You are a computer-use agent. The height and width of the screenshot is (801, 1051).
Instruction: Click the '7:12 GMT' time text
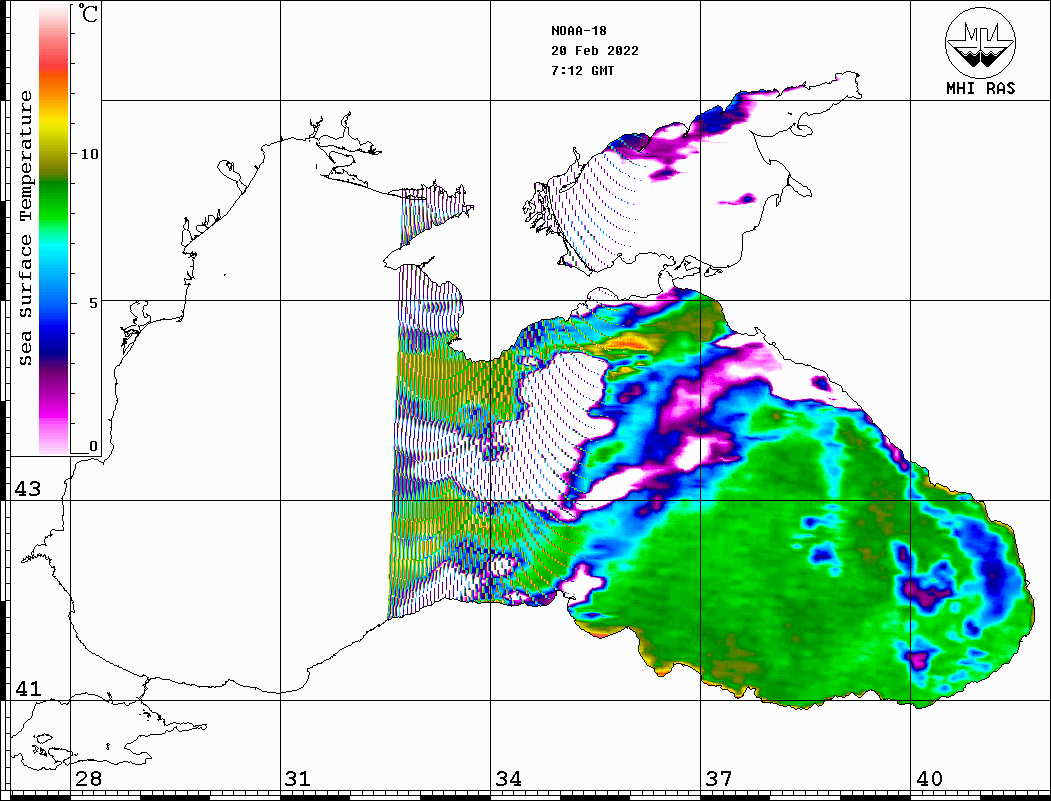pyautogui.click(x=582, y=70)
